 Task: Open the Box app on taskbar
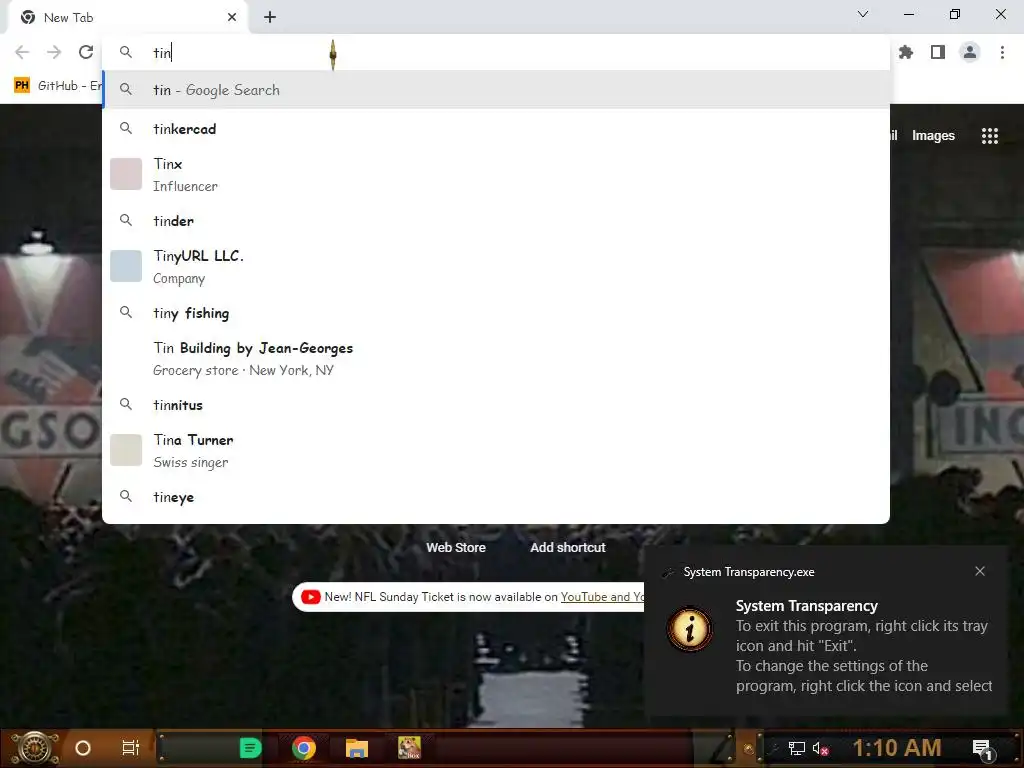tap(409, 748)
